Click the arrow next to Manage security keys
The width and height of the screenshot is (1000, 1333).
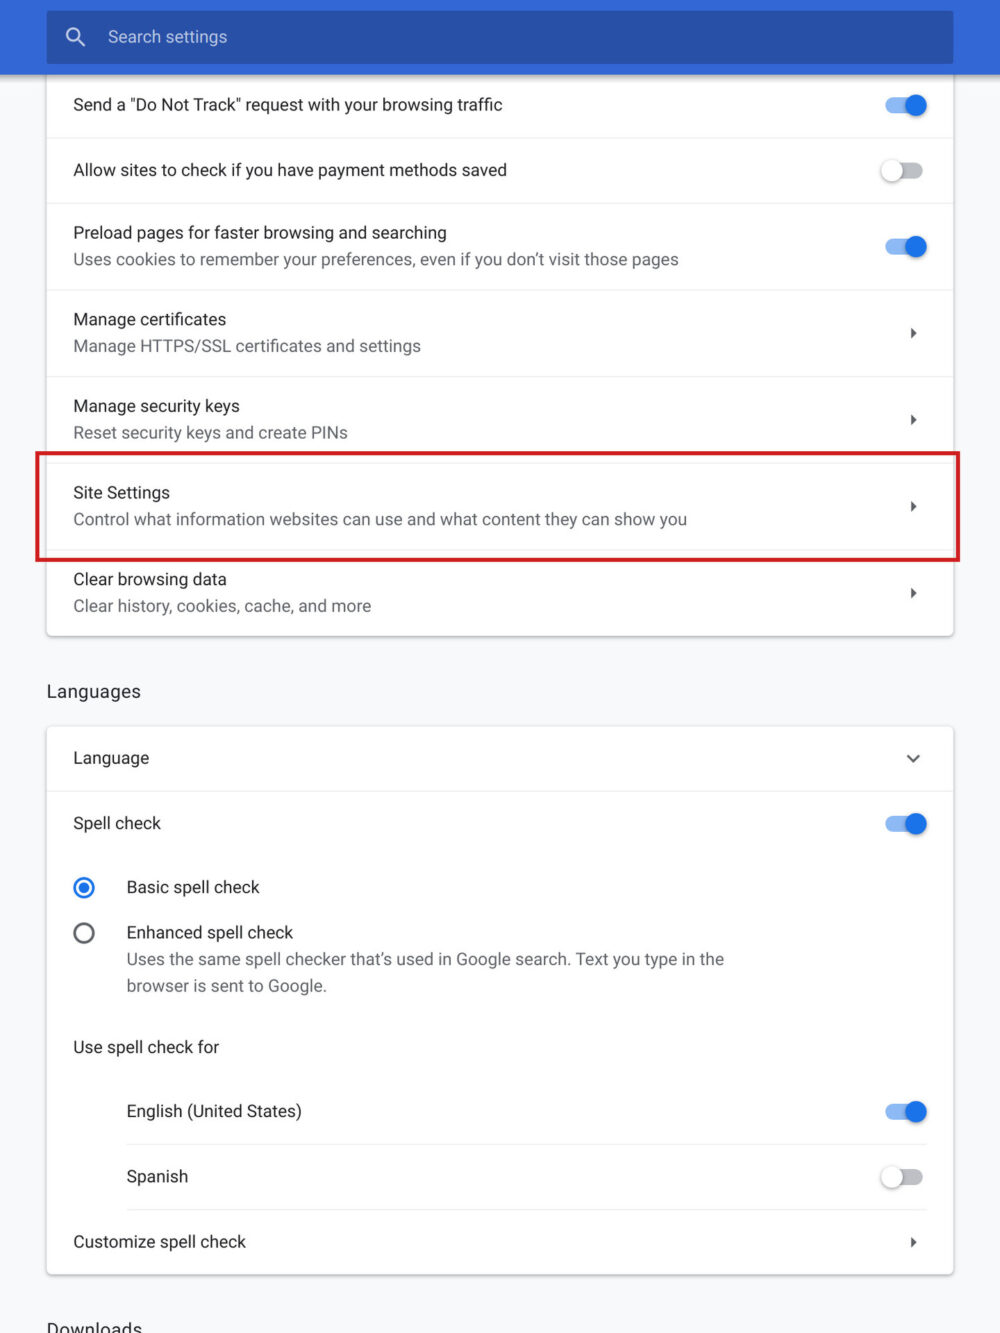coord(913,419)
